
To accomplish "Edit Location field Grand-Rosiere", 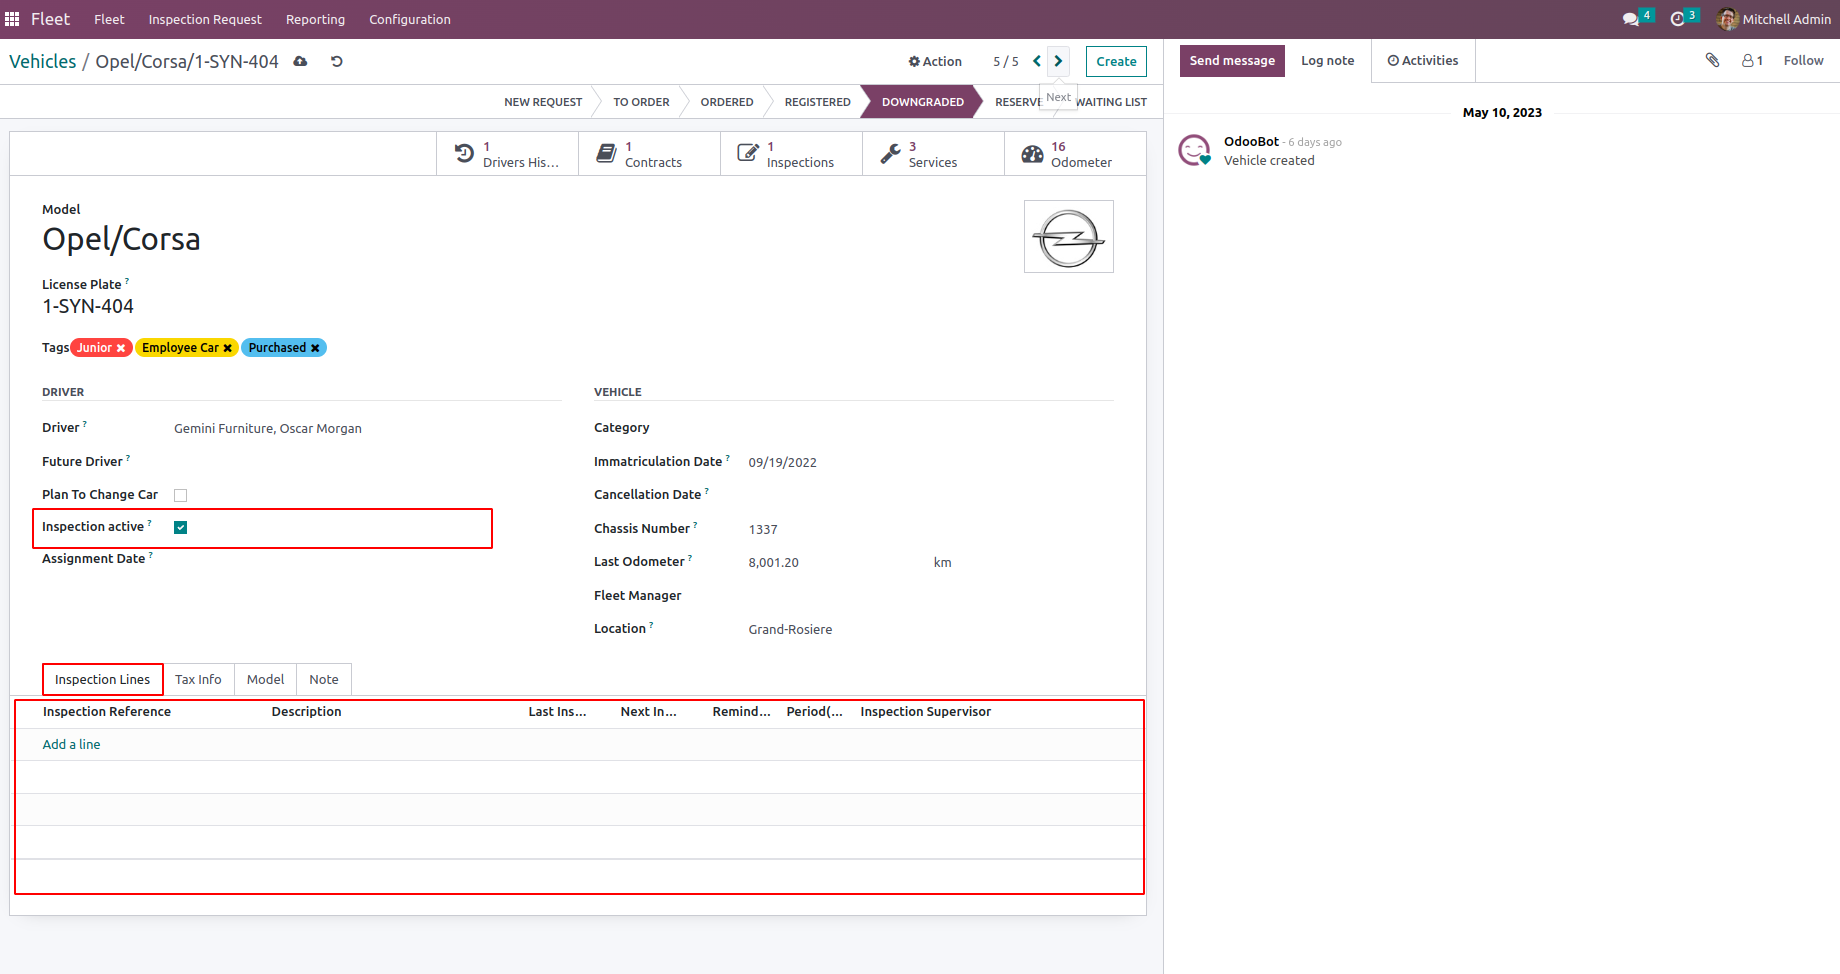I will 930,629.
